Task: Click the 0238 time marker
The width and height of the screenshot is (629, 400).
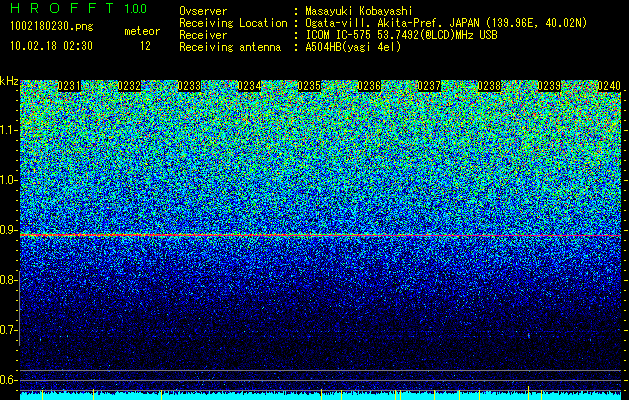Action: pos(489,86)
